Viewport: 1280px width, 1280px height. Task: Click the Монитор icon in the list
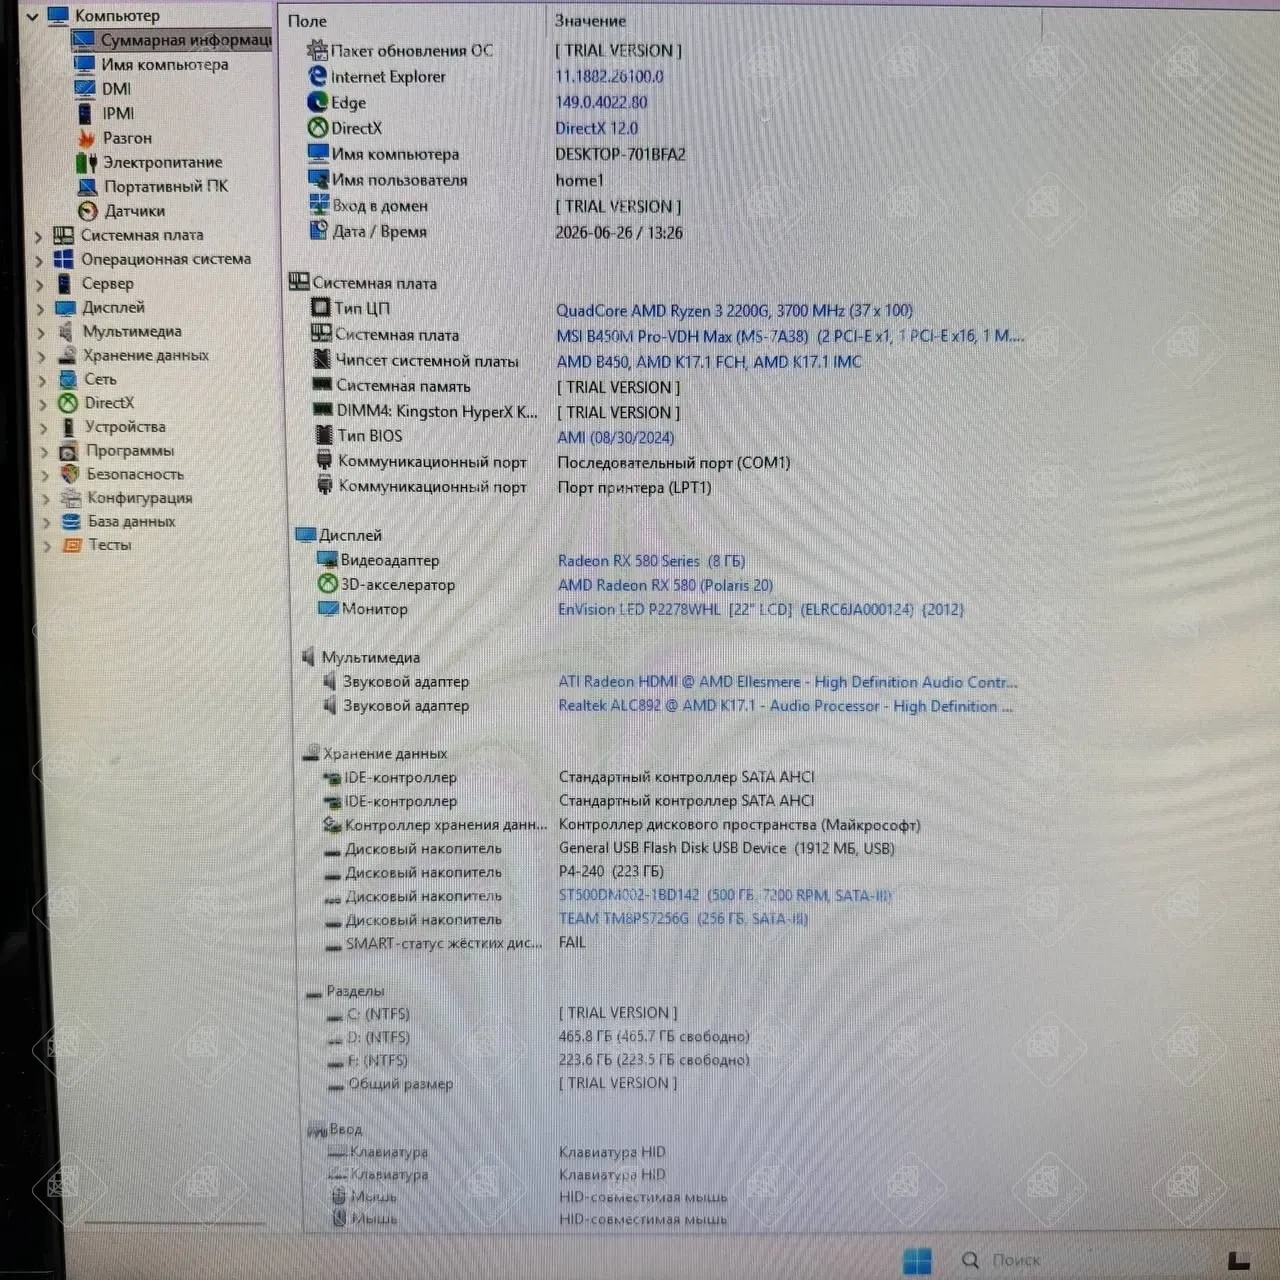click(x=328, y=608)
